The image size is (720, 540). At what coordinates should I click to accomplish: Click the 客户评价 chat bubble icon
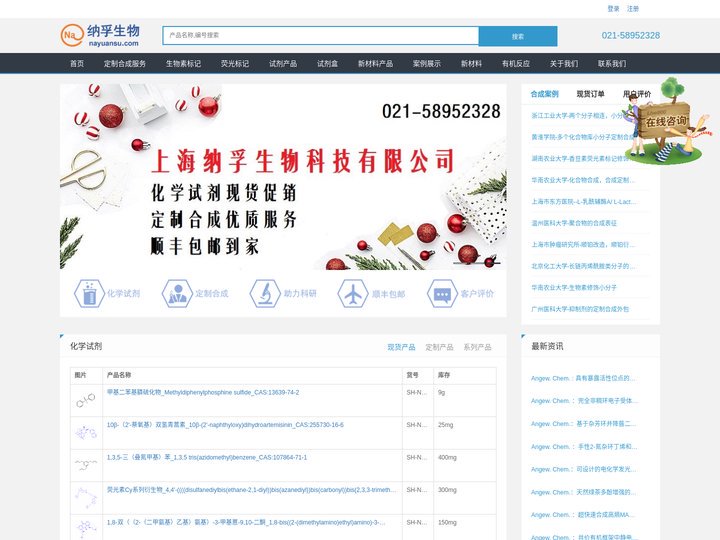(x=442, y=293)
